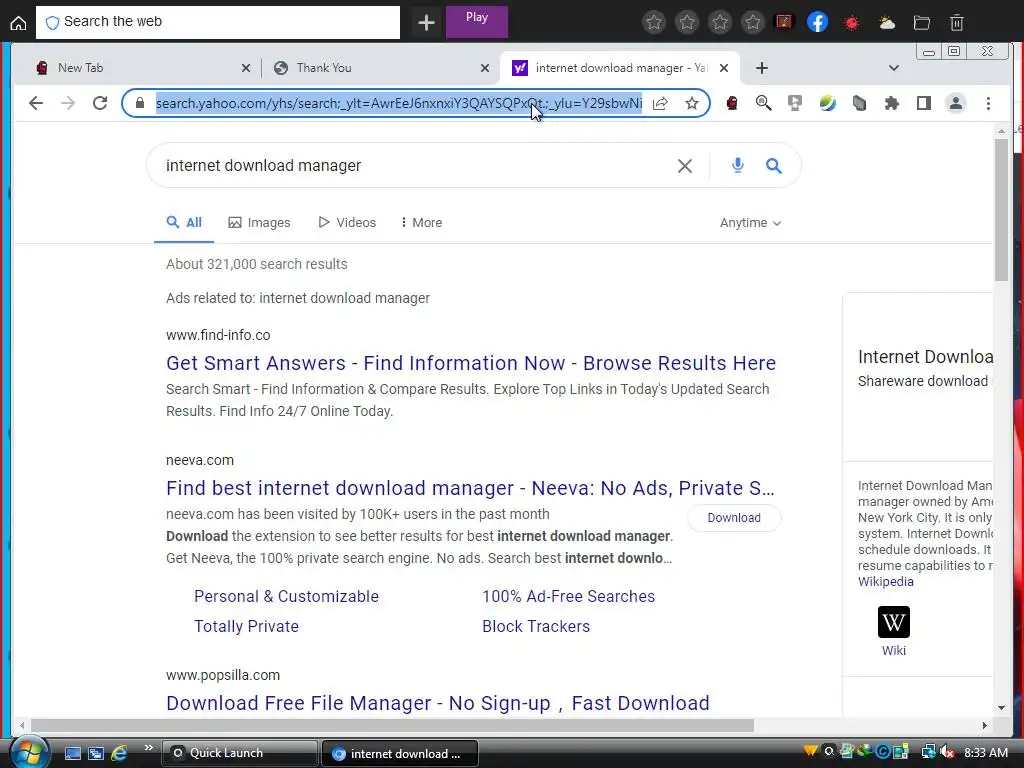Submit search with the blue magnifier
The image size is (1024, 768).
pyautogui.click(x=773, y=166)
